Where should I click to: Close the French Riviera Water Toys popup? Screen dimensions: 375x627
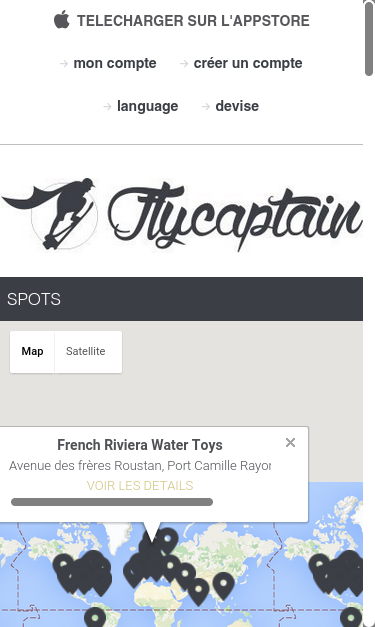[x=290, y=442]
